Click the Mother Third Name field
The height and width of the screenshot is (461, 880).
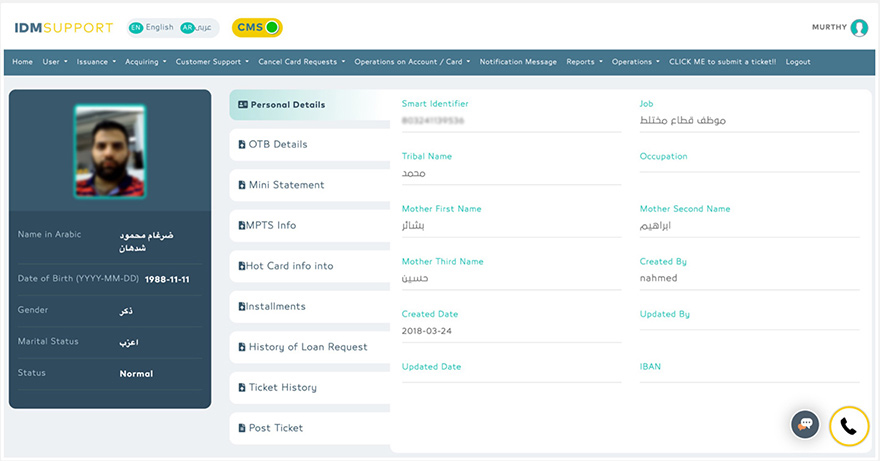[511, 278]
